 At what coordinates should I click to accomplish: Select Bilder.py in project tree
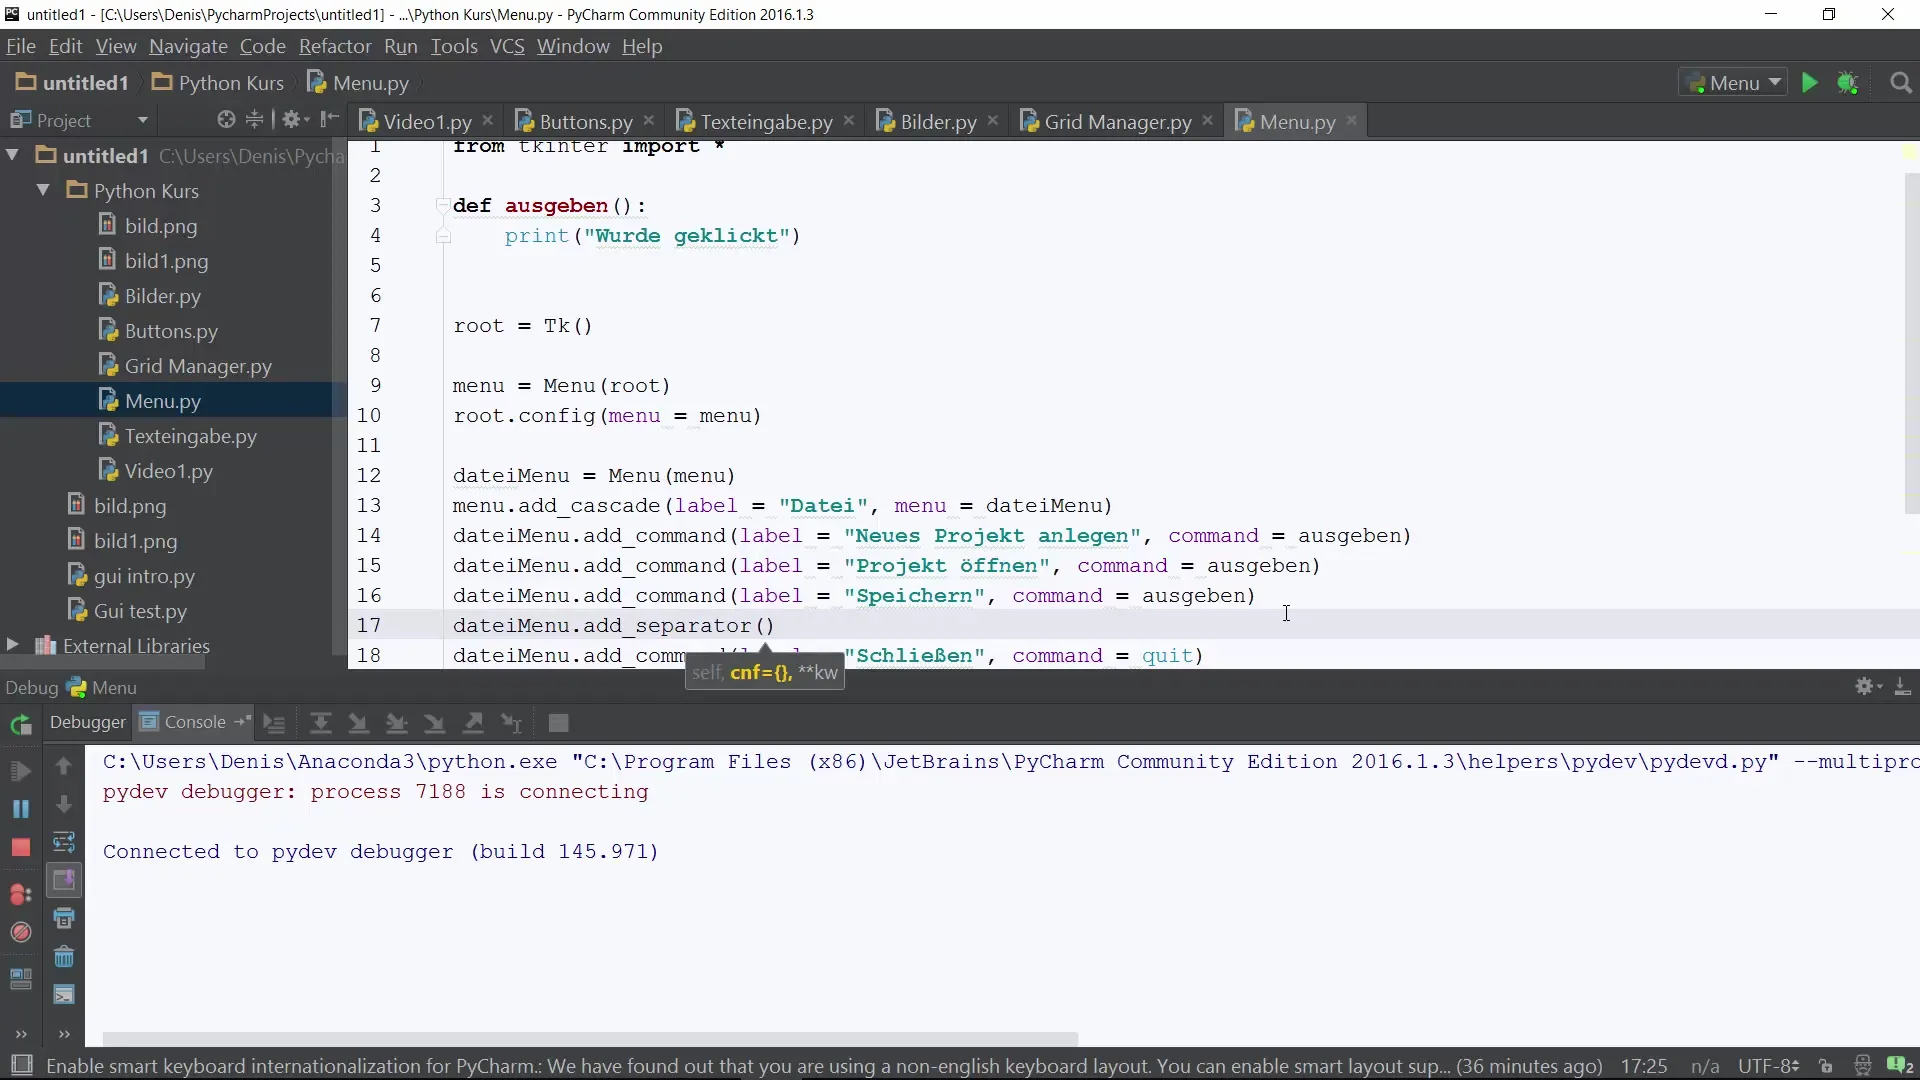pyautogui.click(x=162, y=296)
